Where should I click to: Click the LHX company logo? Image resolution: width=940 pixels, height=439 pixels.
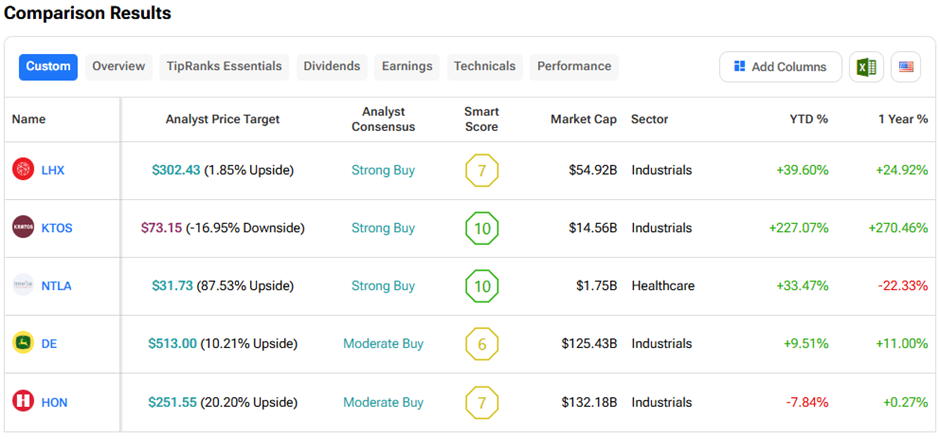point(23,170)
